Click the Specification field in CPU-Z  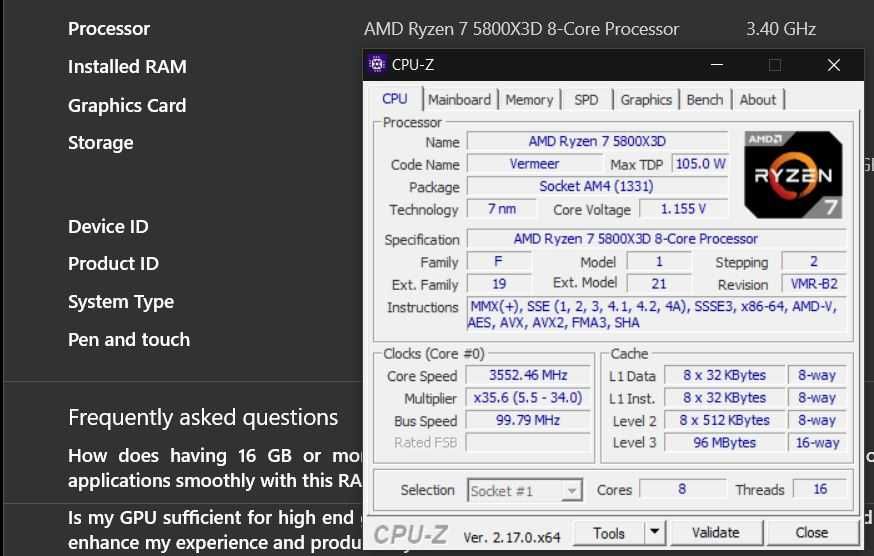(657, 239)
